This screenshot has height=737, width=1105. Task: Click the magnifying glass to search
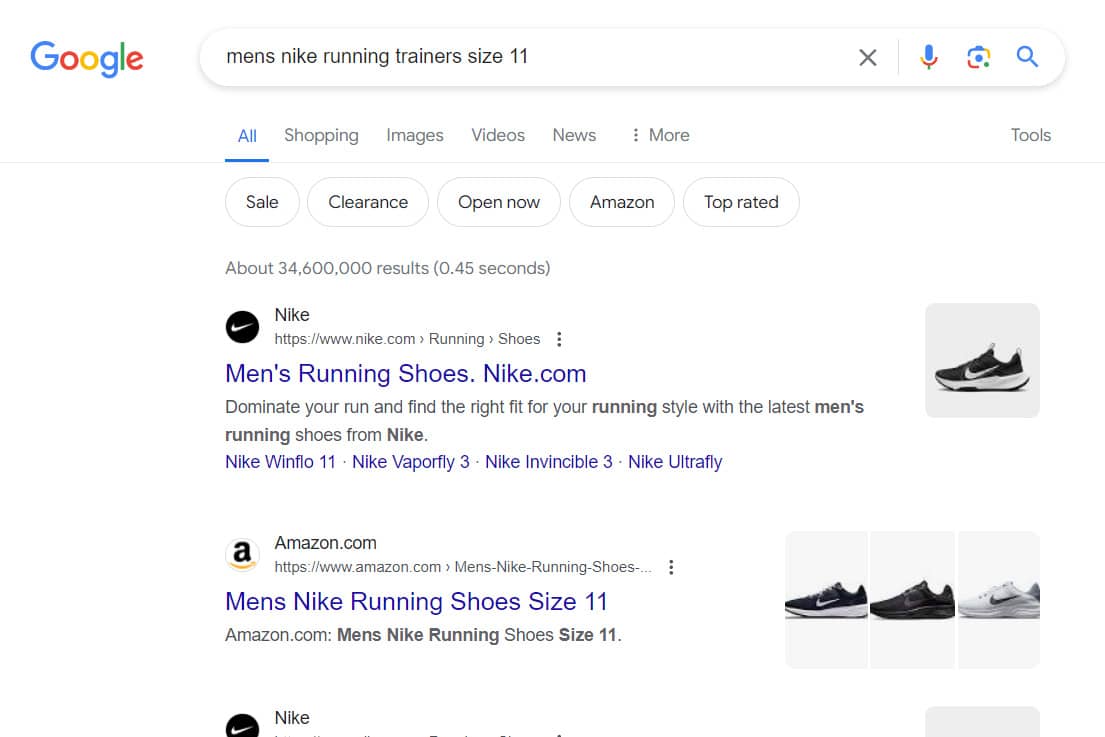point(1027,57)
